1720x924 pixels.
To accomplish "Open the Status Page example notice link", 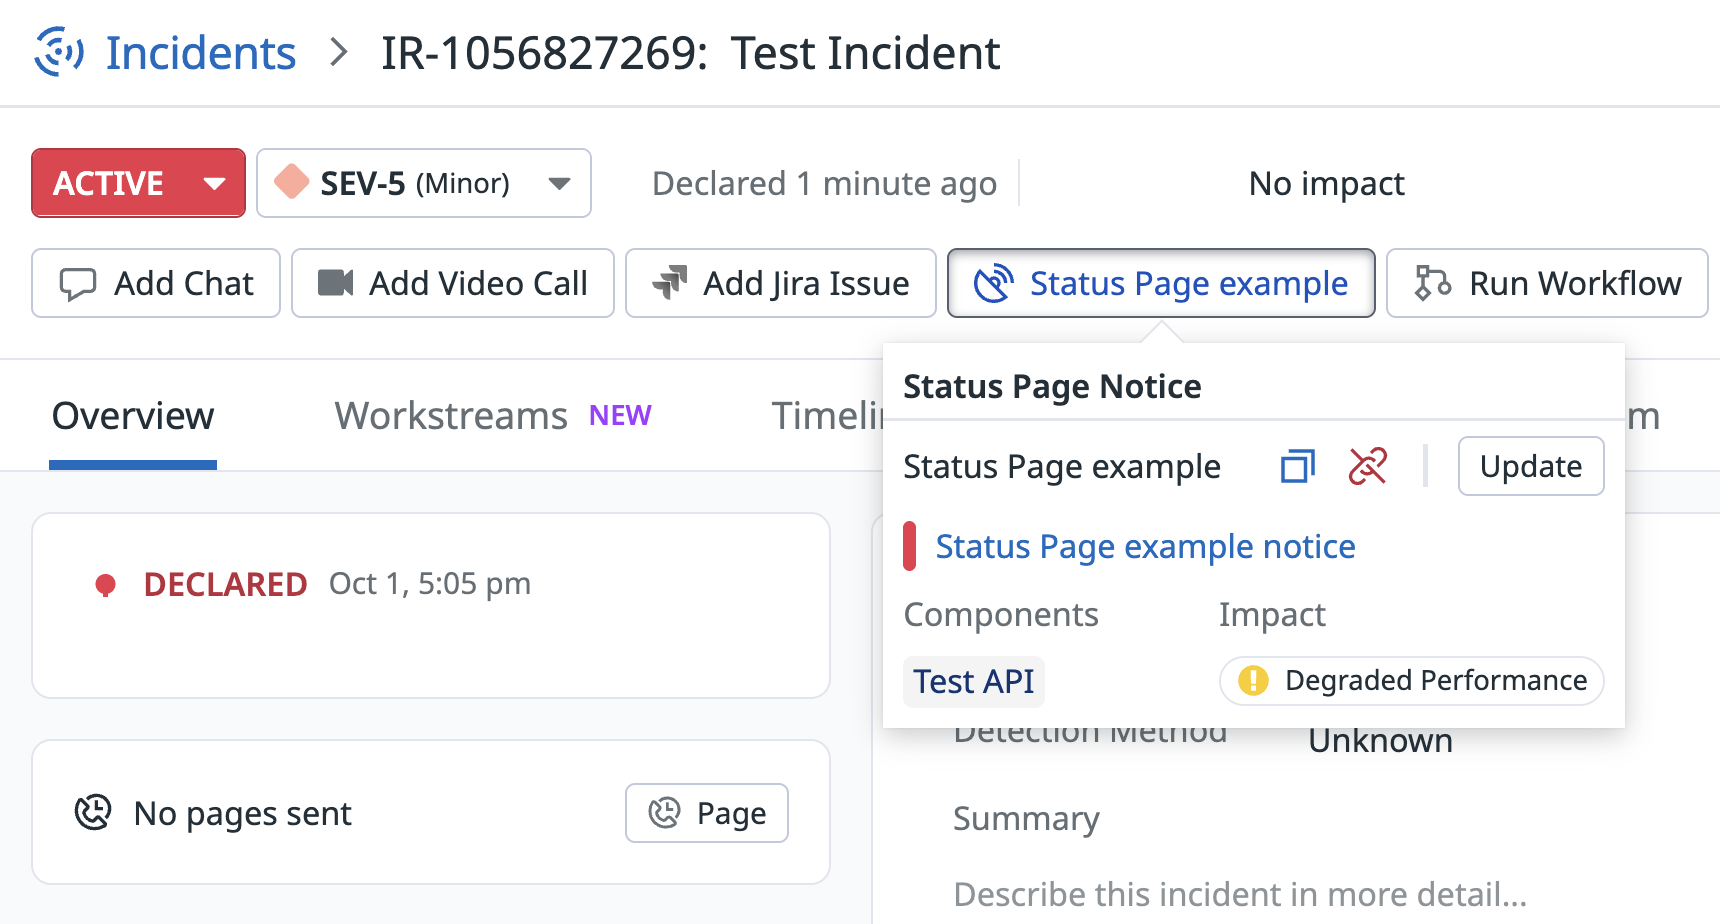I will point(1145,547).
